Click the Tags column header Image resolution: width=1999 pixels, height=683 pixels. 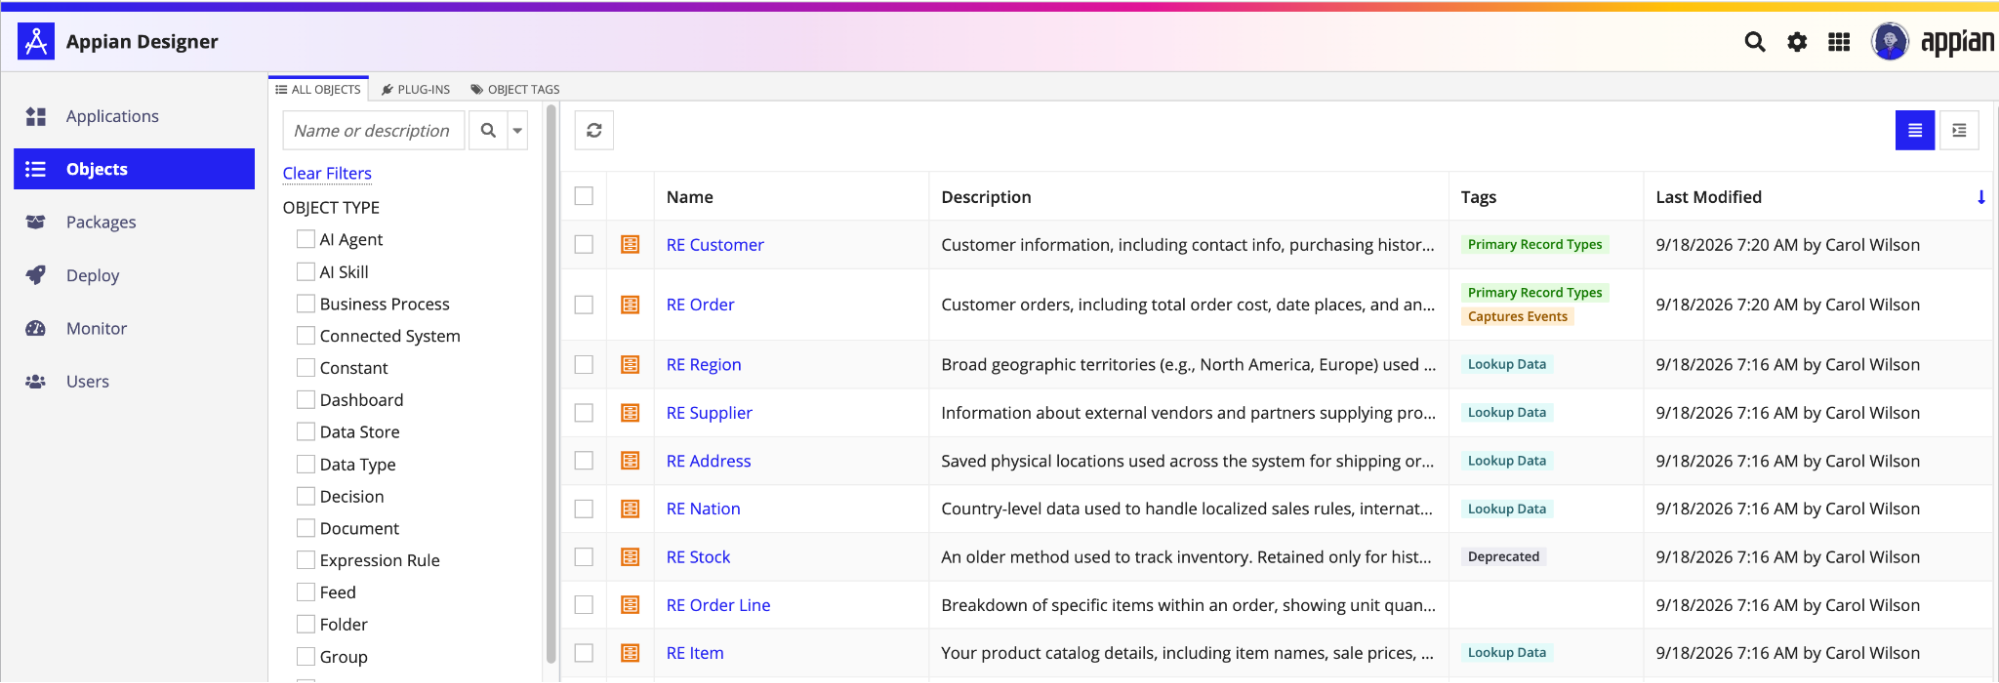tap(1478, 197)
